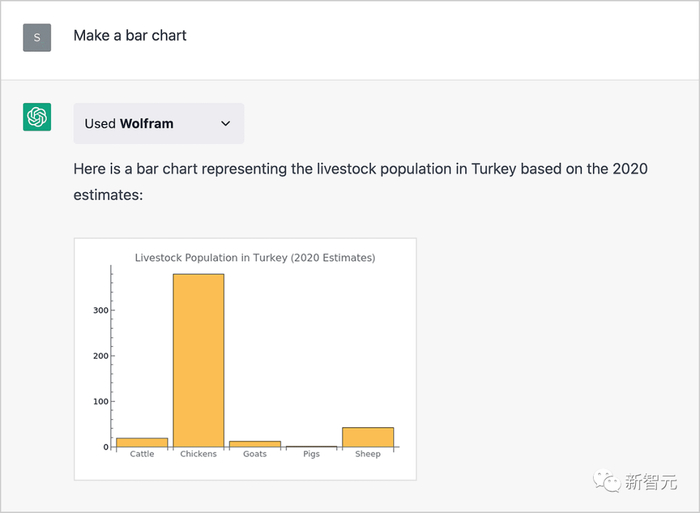Click the user avatar "S" icon
Viewport: 700px width, 513px height.
coord(37,37)
